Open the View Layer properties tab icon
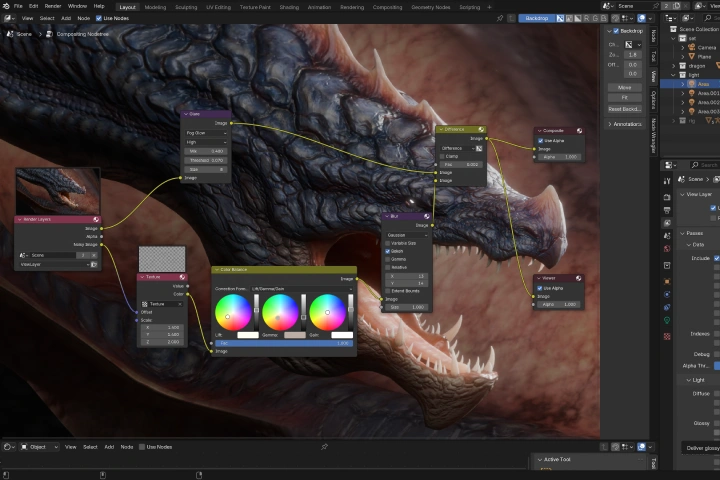The height and width of the screenshot is (480, 720). [667, 223]
